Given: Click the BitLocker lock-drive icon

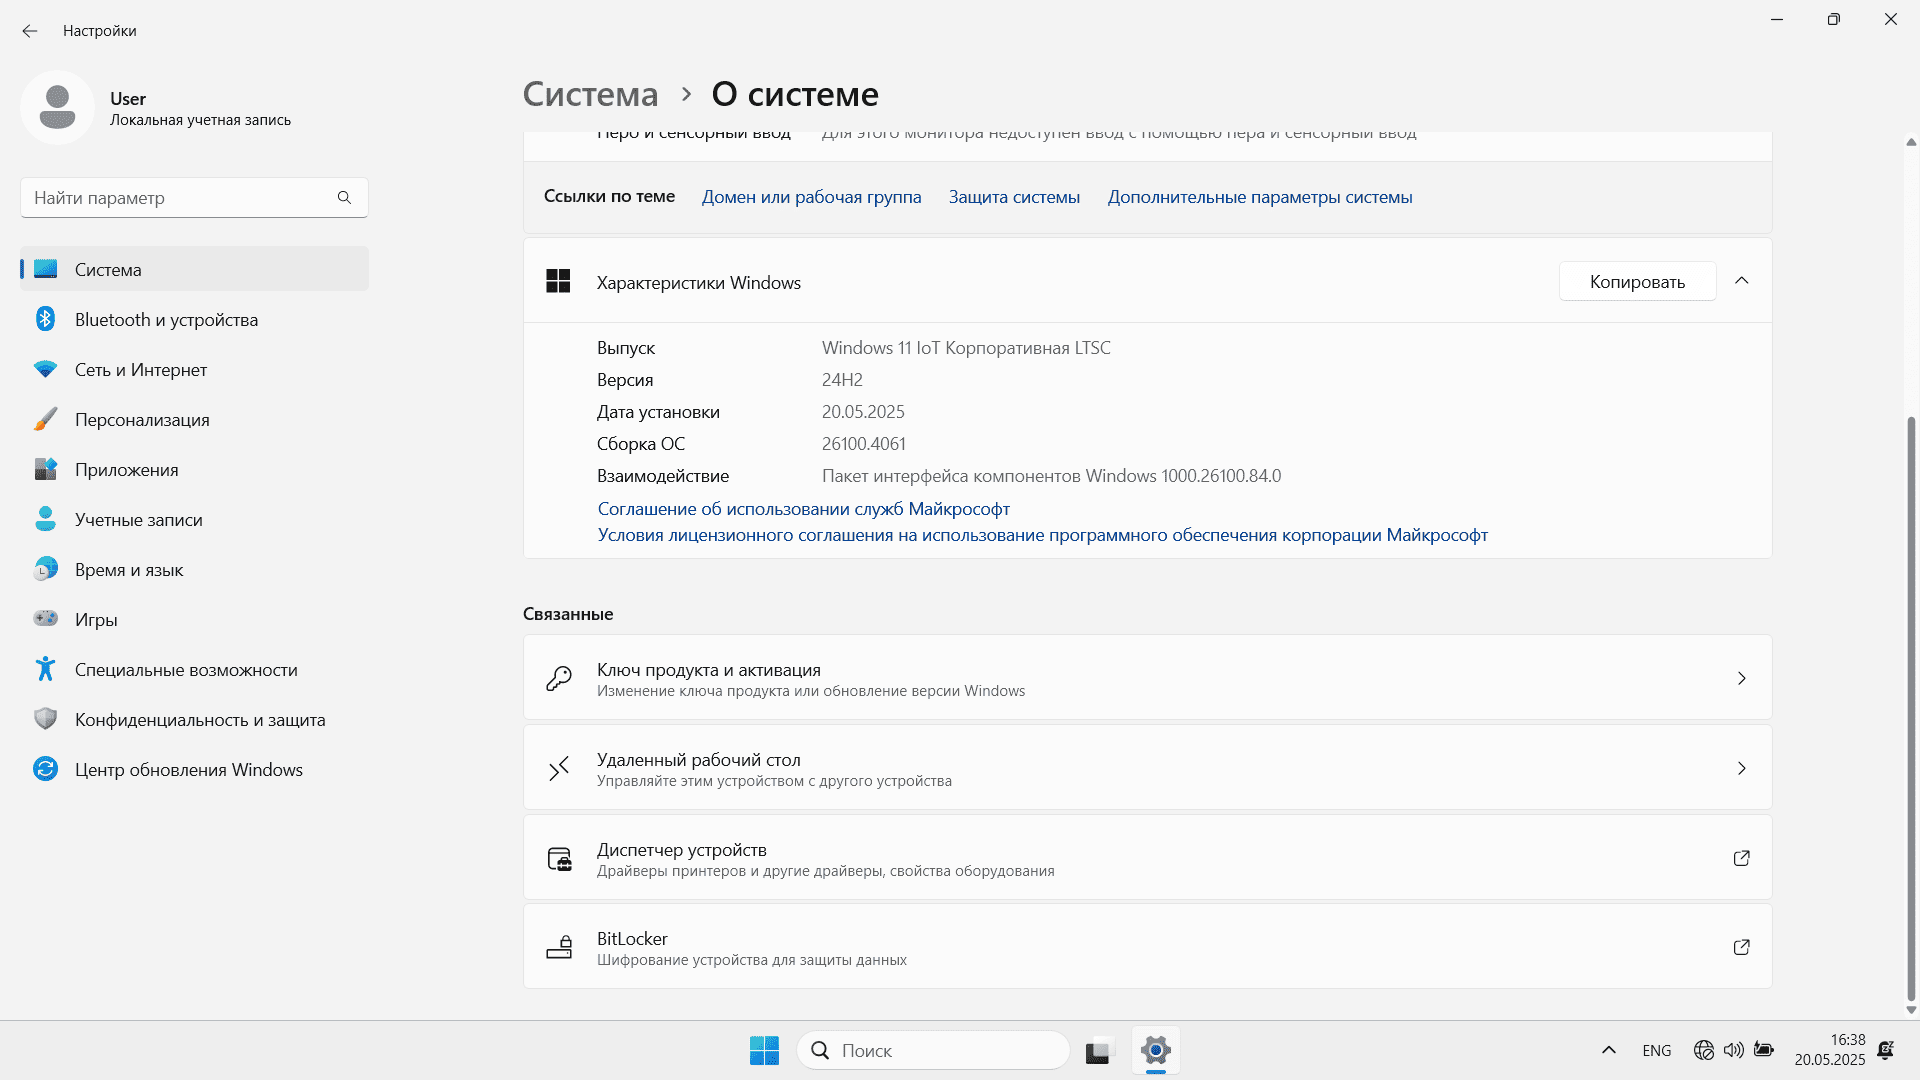Looking at the screenshot, I should 559,947.
